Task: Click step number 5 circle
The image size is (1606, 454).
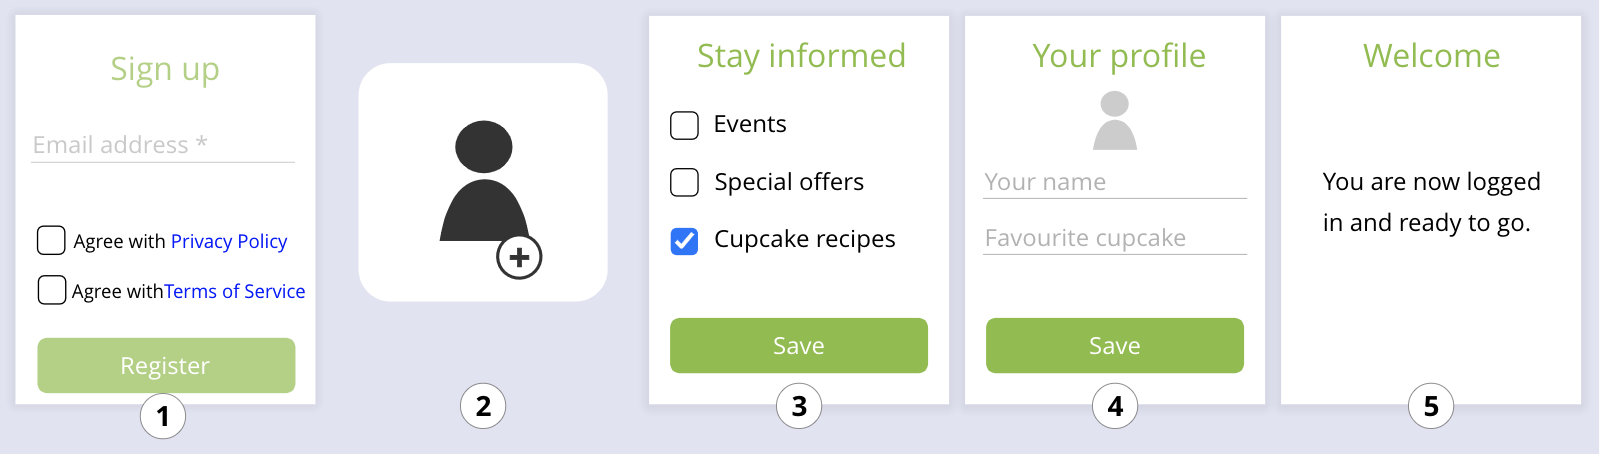Action: coord(1431,406)
